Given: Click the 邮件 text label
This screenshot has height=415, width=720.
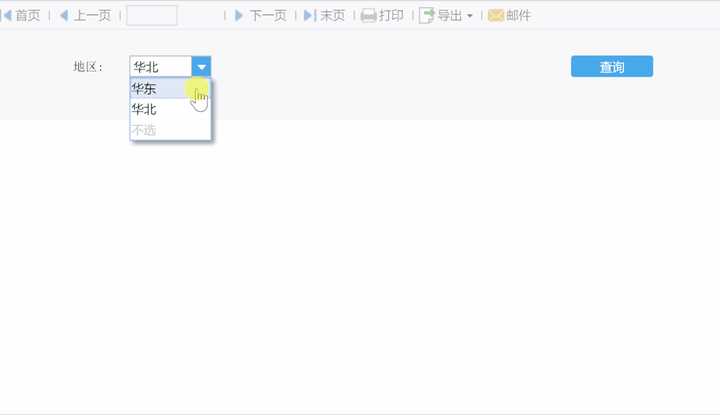Looking at the screenshot, I should click(x=518, y=15).
